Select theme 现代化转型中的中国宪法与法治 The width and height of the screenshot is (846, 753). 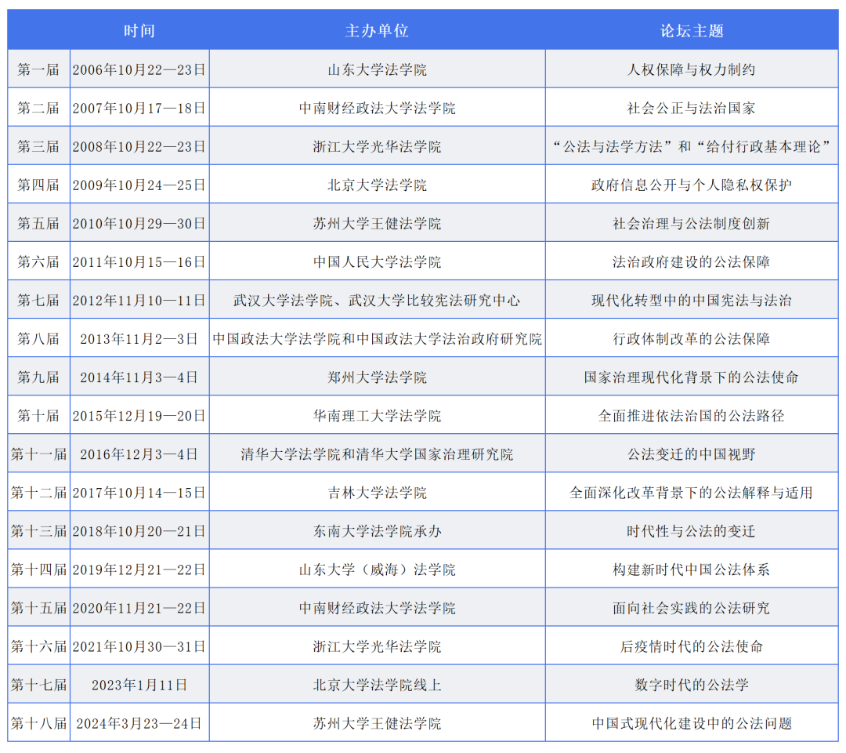tap(691, 300)
